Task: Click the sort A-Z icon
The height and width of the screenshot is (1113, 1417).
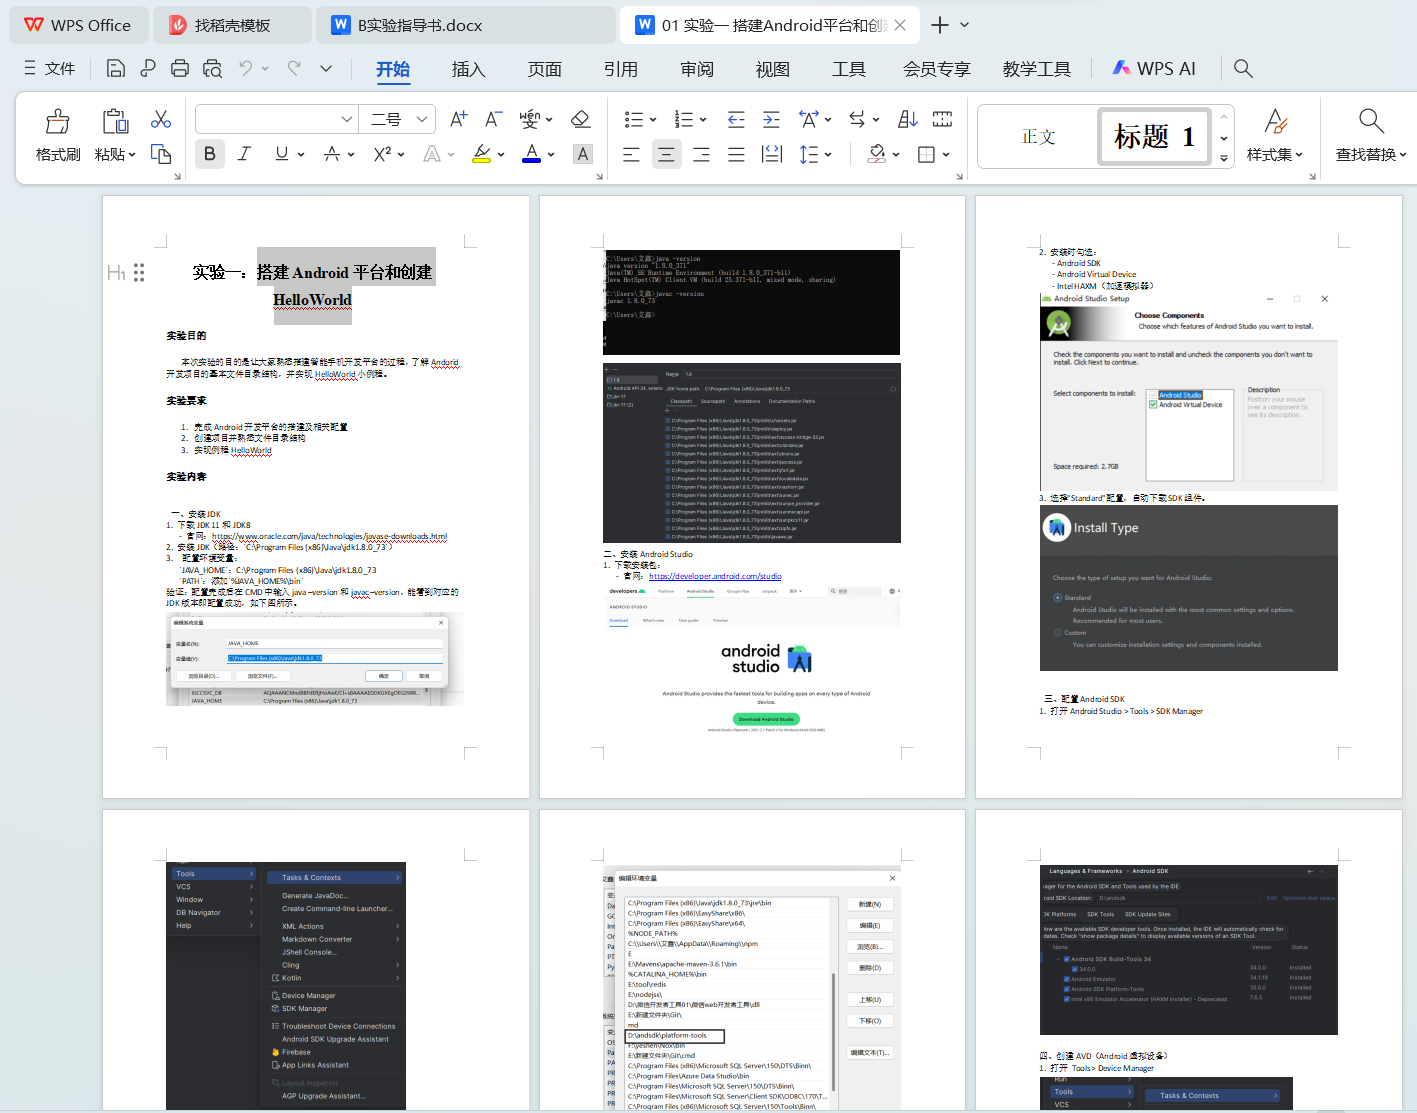Action: pos(908,119)
